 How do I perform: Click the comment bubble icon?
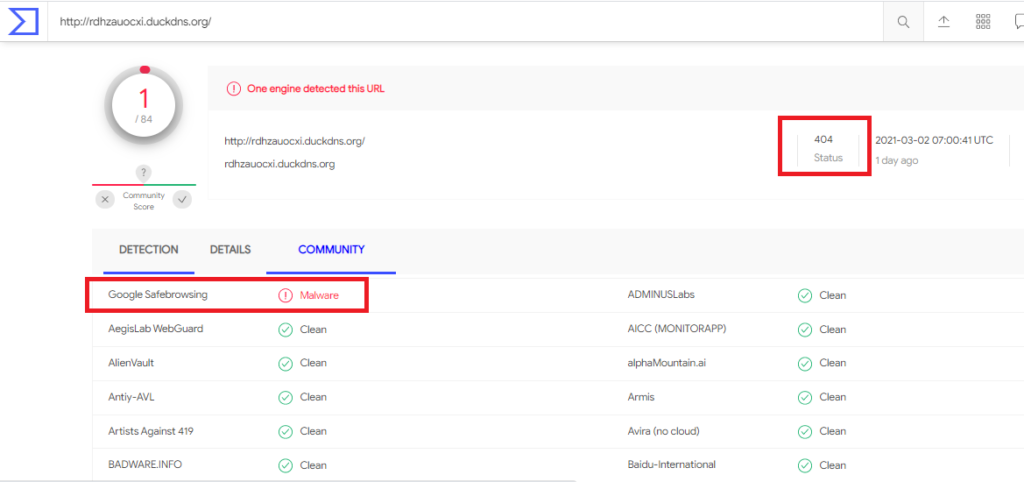pyautogui.click(x=1018, y=22)
